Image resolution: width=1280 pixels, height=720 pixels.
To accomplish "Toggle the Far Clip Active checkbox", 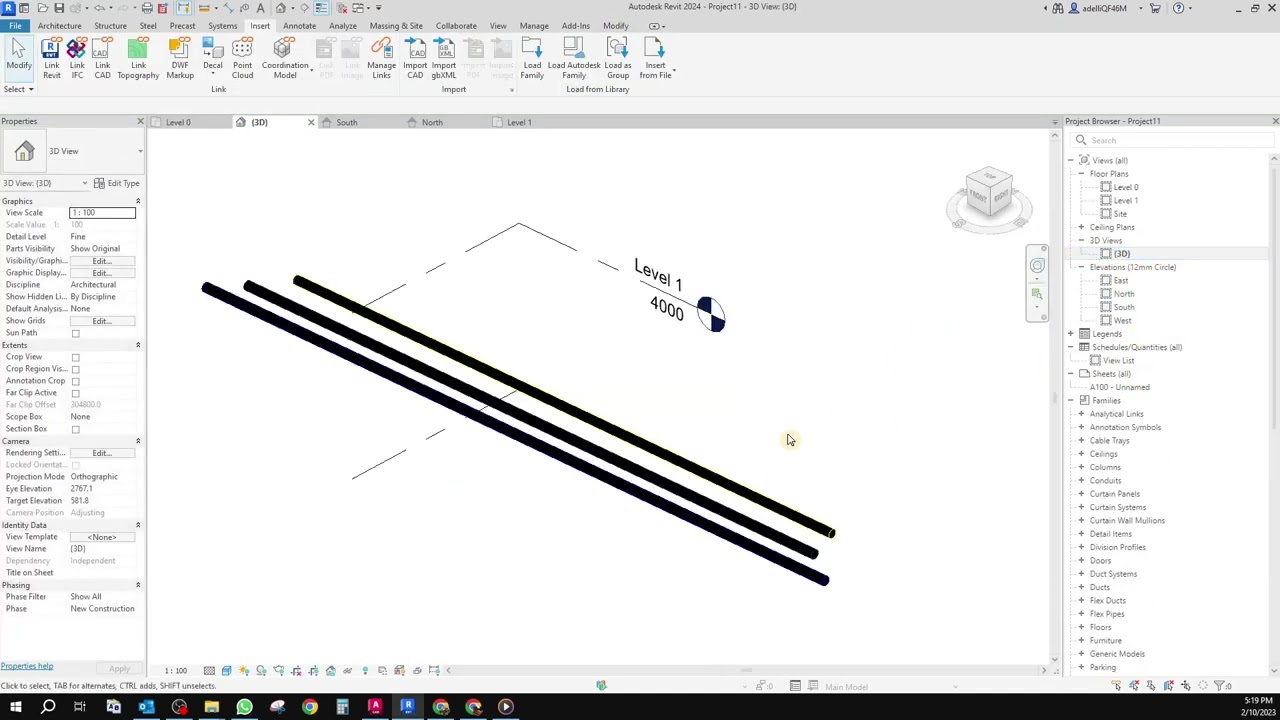I will pyautogui.click(x=75, y=393).
